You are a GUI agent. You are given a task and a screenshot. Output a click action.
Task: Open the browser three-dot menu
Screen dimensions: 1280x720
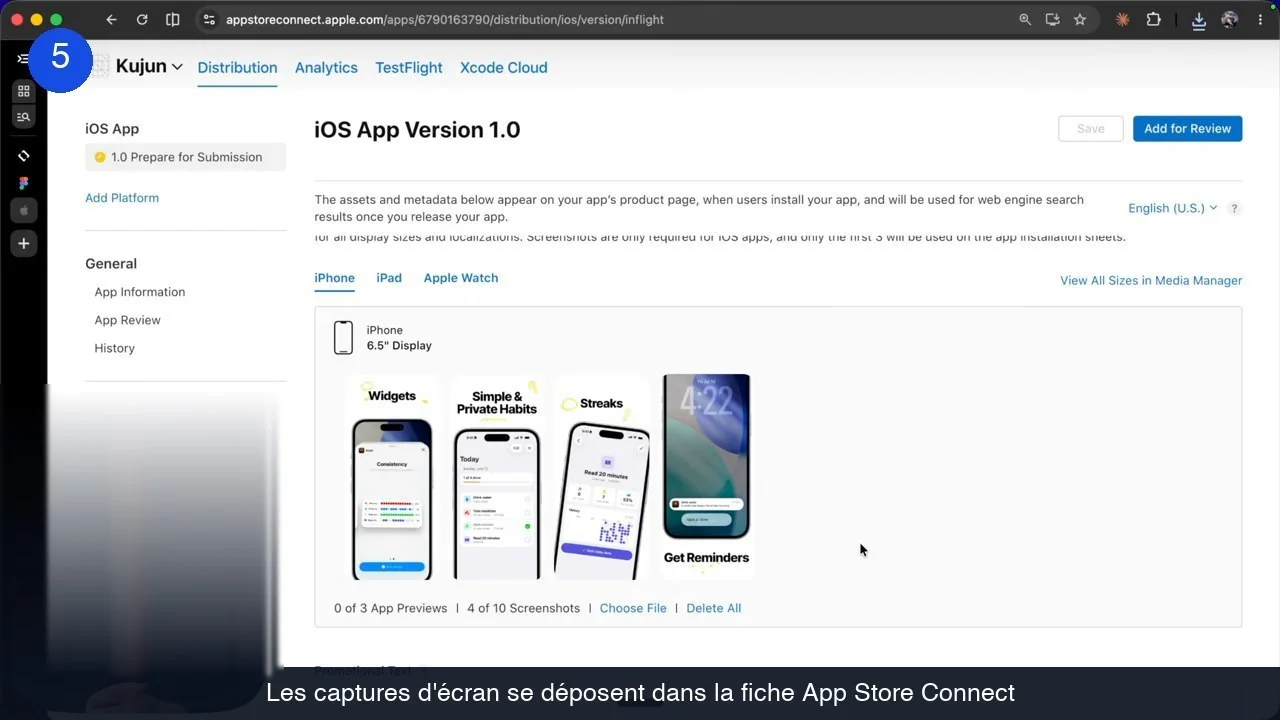[x=1259, y=19]
